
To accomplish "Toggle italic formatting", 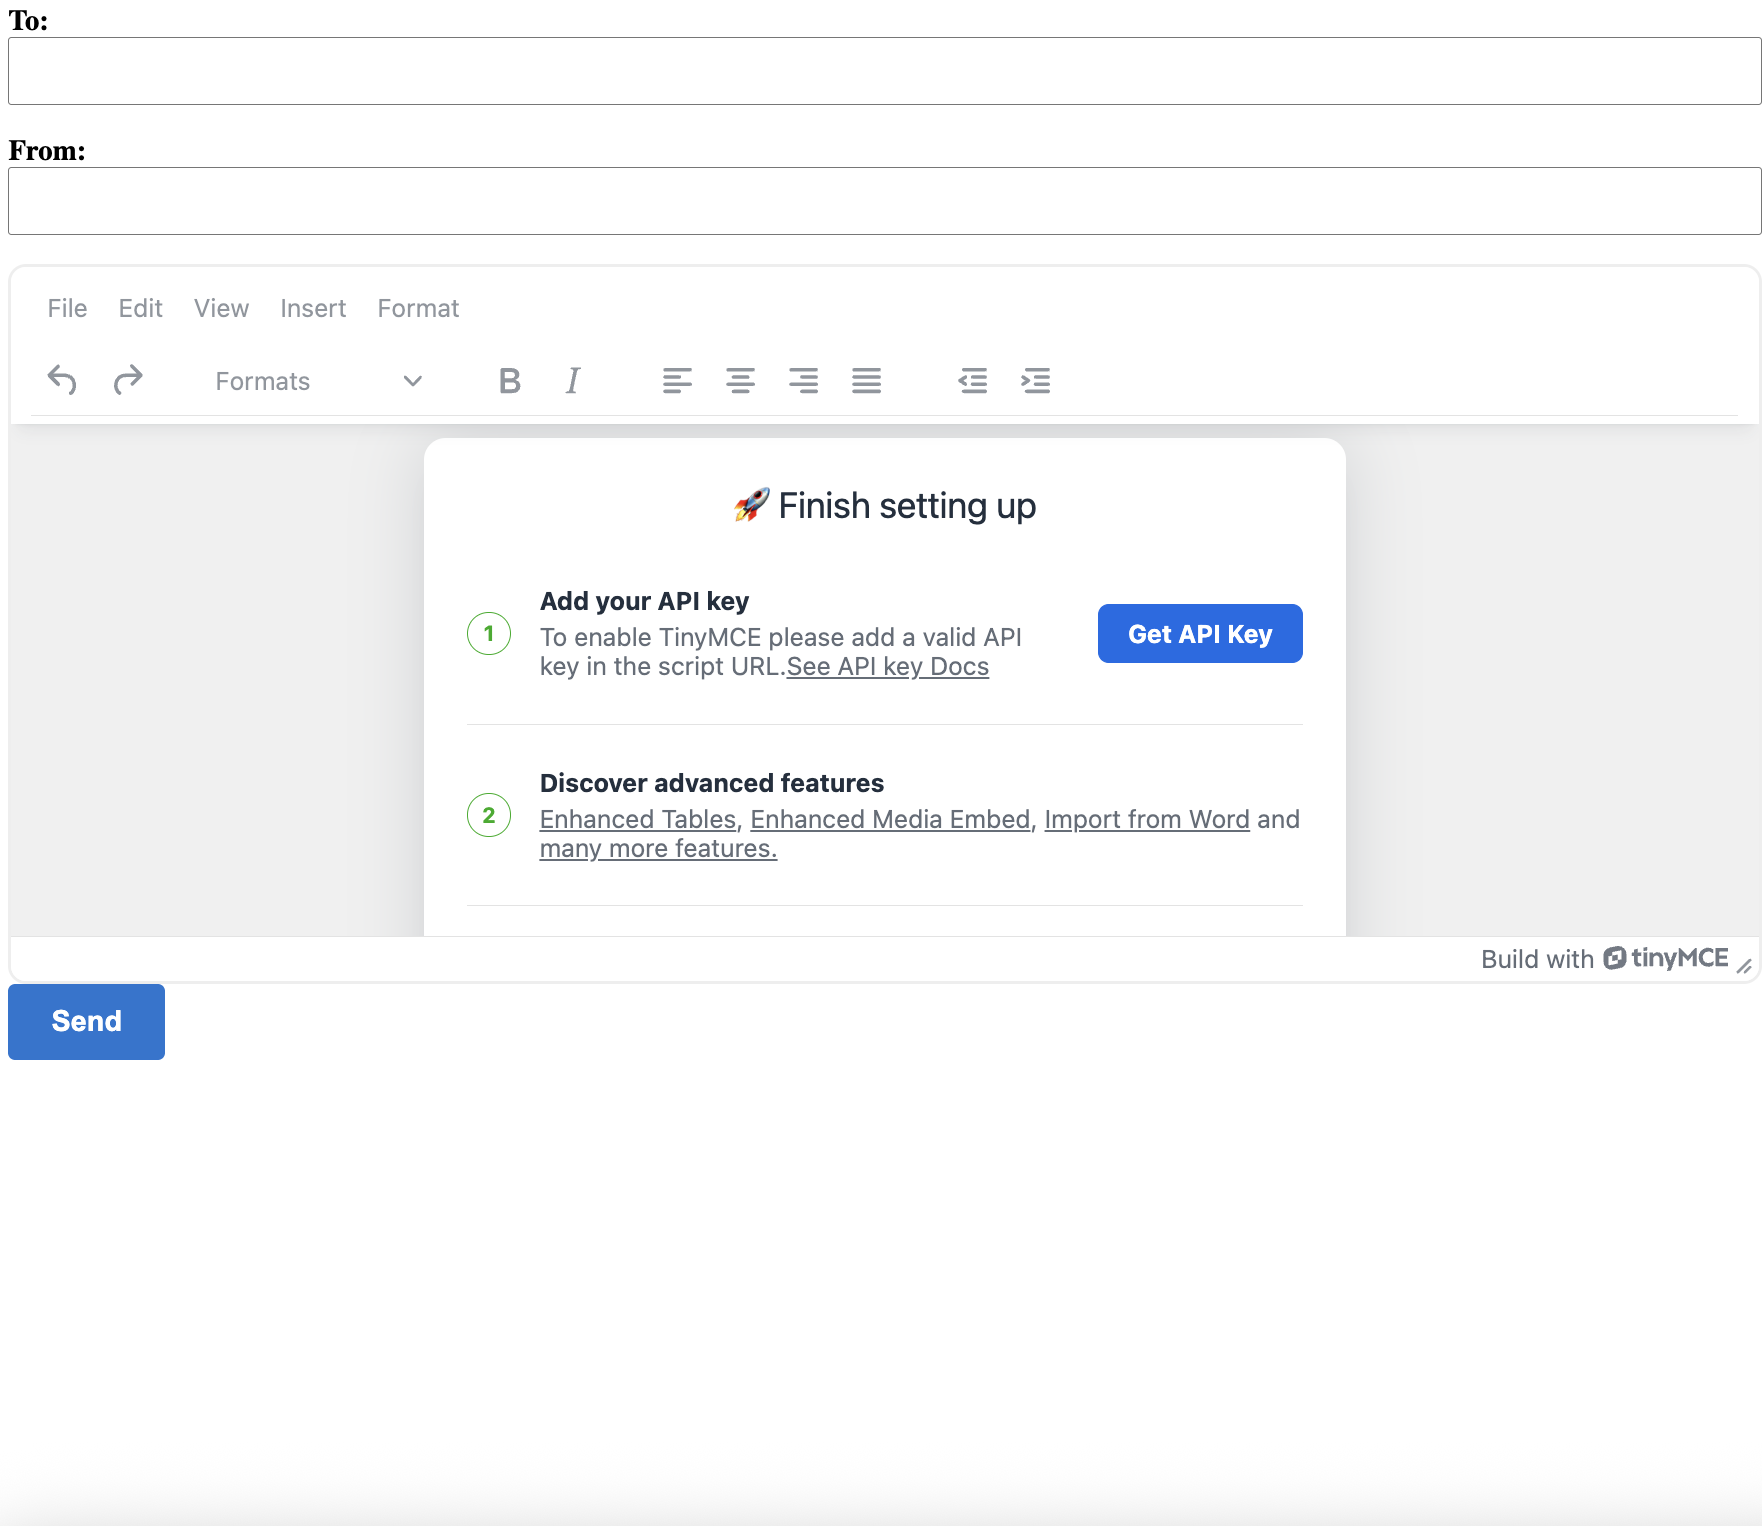I will click(x=572, y=380).
